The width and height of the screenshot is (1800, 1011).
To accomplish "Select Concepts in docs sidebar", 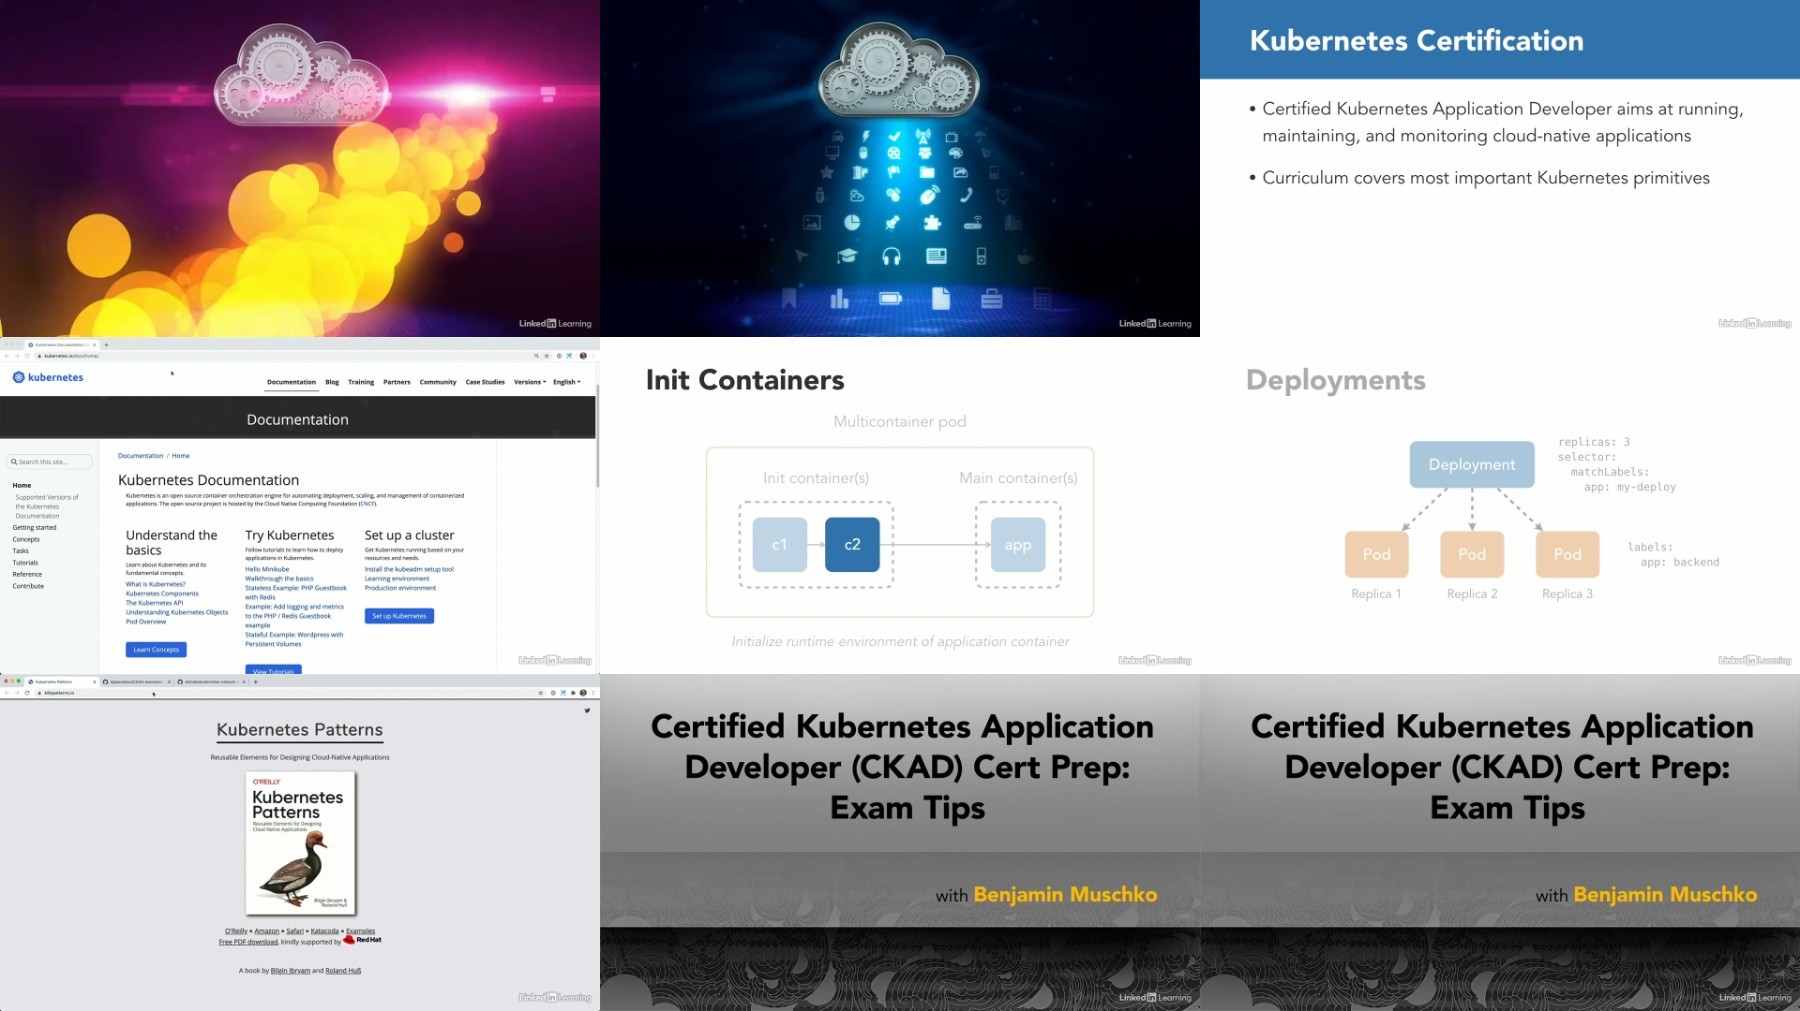I will pos(26,539).
